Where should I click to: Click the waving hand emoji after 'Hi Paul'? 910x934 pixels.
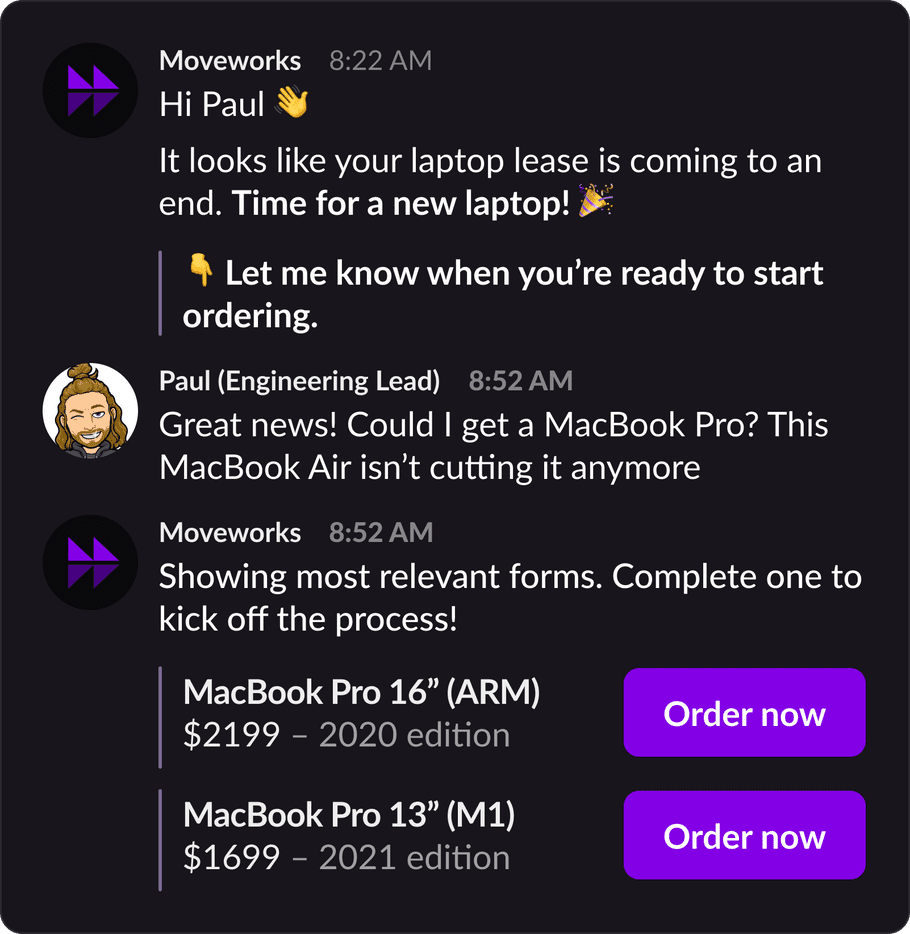[x=292, y=102]
